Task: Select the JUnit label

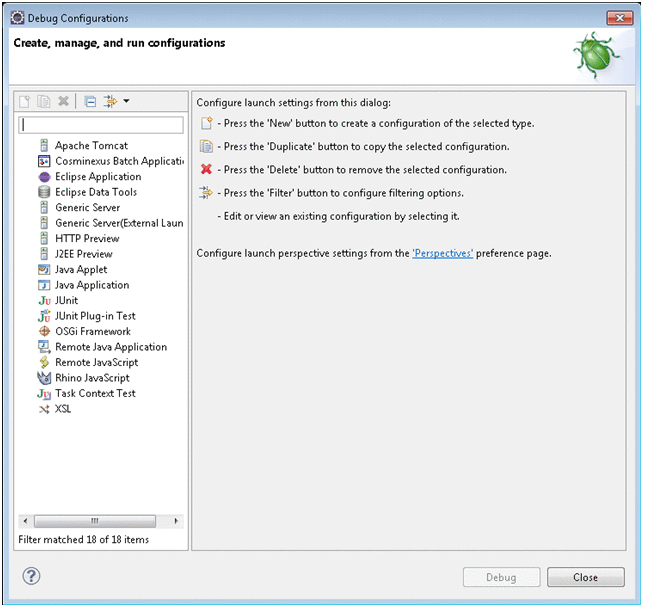Action: (67, 301)
